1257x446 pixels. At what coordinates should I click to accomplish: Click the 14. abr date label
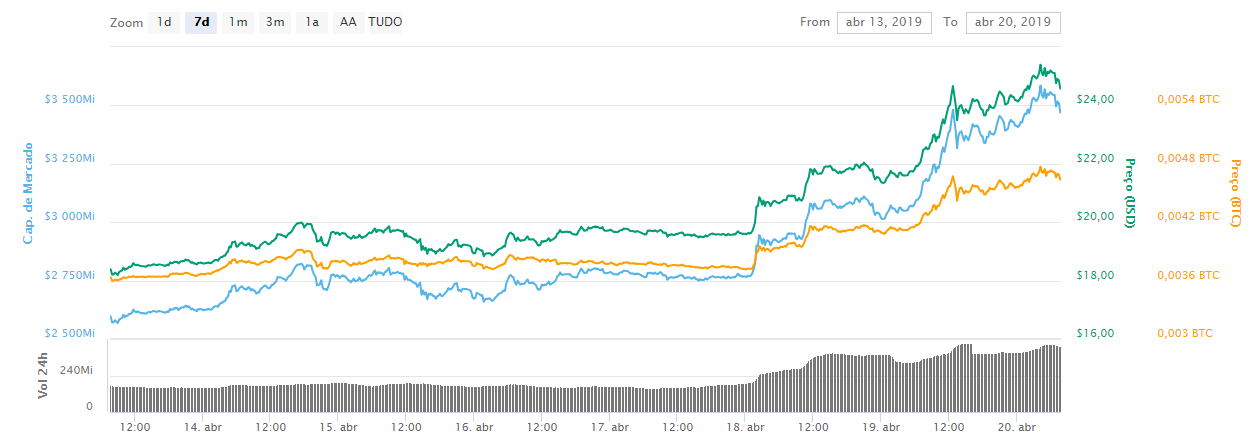(x=203, y=427)
